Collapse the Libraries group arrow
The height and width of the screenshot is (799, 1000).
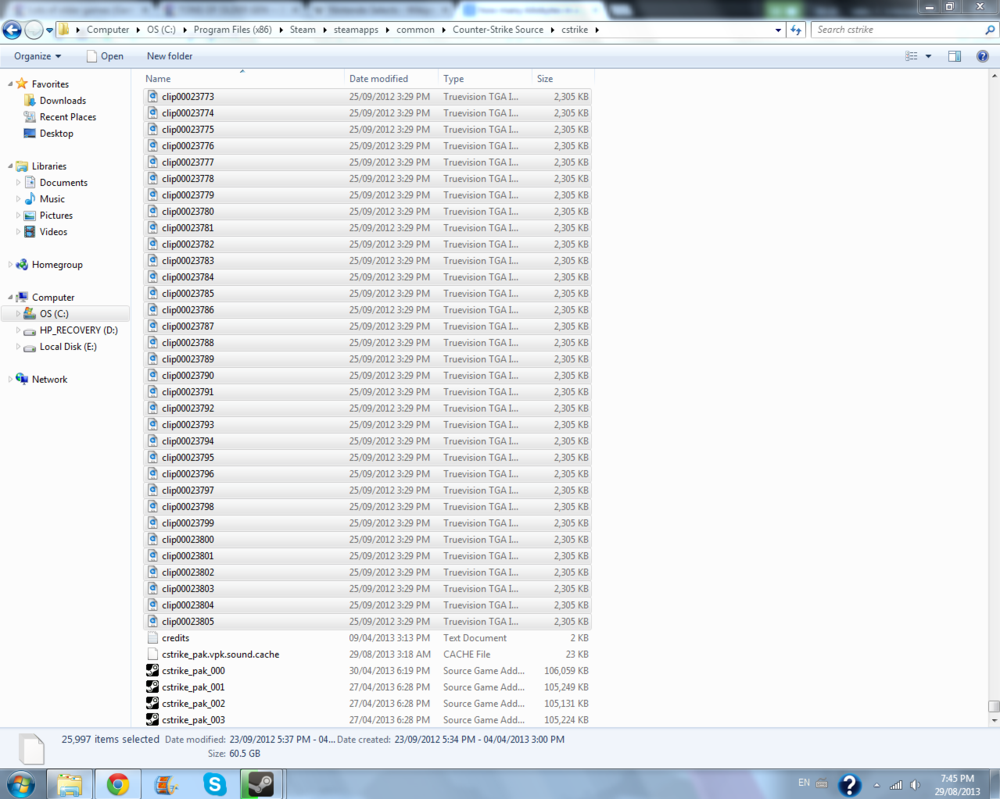click(x=10, y=166)
